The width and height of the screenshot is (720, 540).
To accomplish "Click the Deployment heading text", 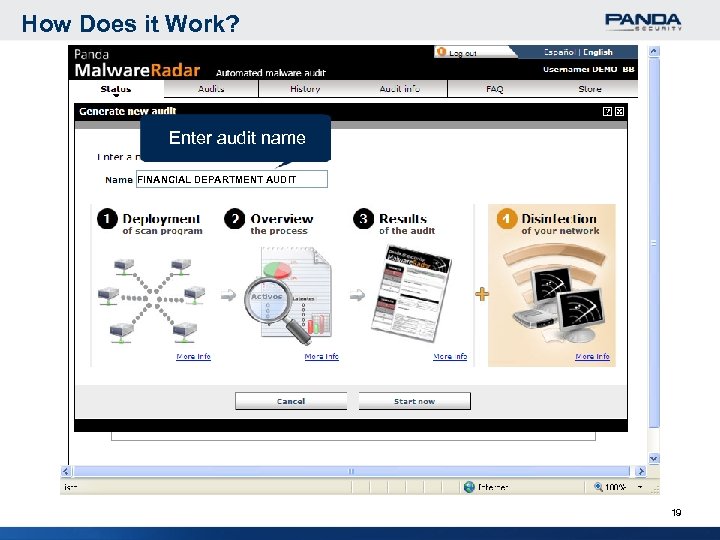I will [161, 219].
